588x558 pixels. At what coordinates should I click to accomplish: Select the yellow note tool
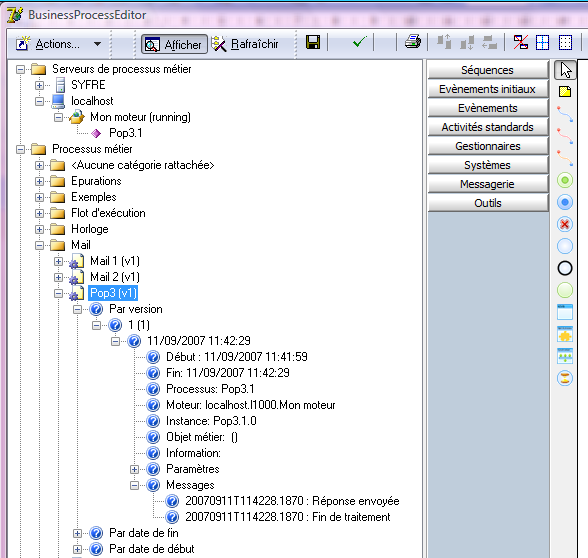pos(565,92)
